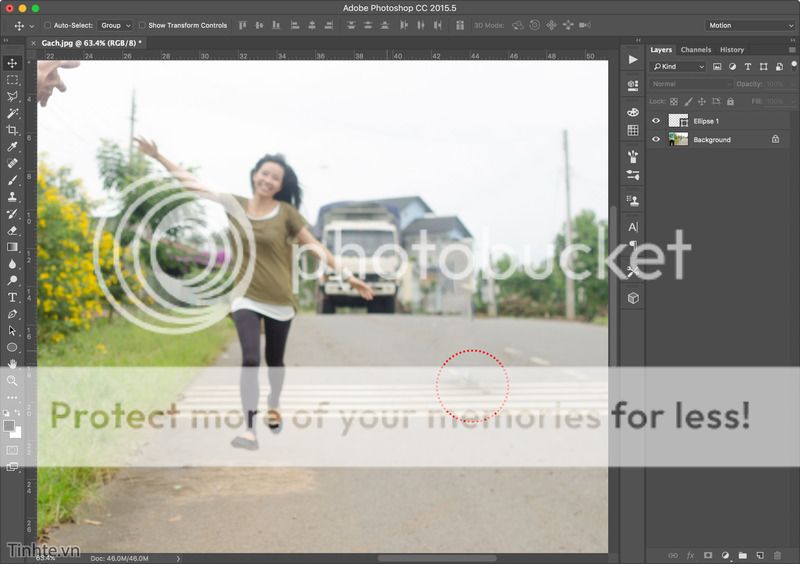Check Show Transform Controls
This screenshot has height=564, width=800.
142,25
